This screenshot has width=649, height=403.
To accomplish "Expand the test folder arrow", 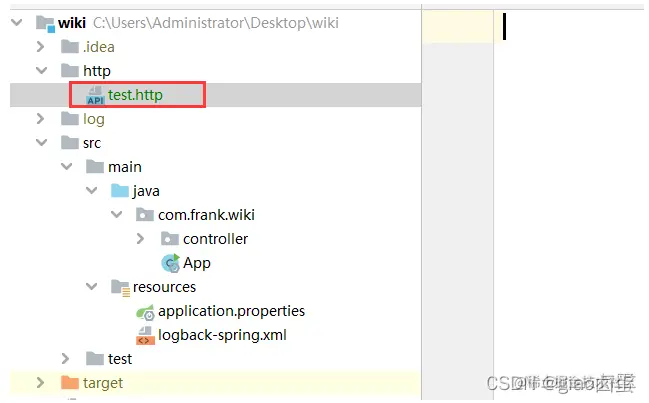I will tap(65, 358).
